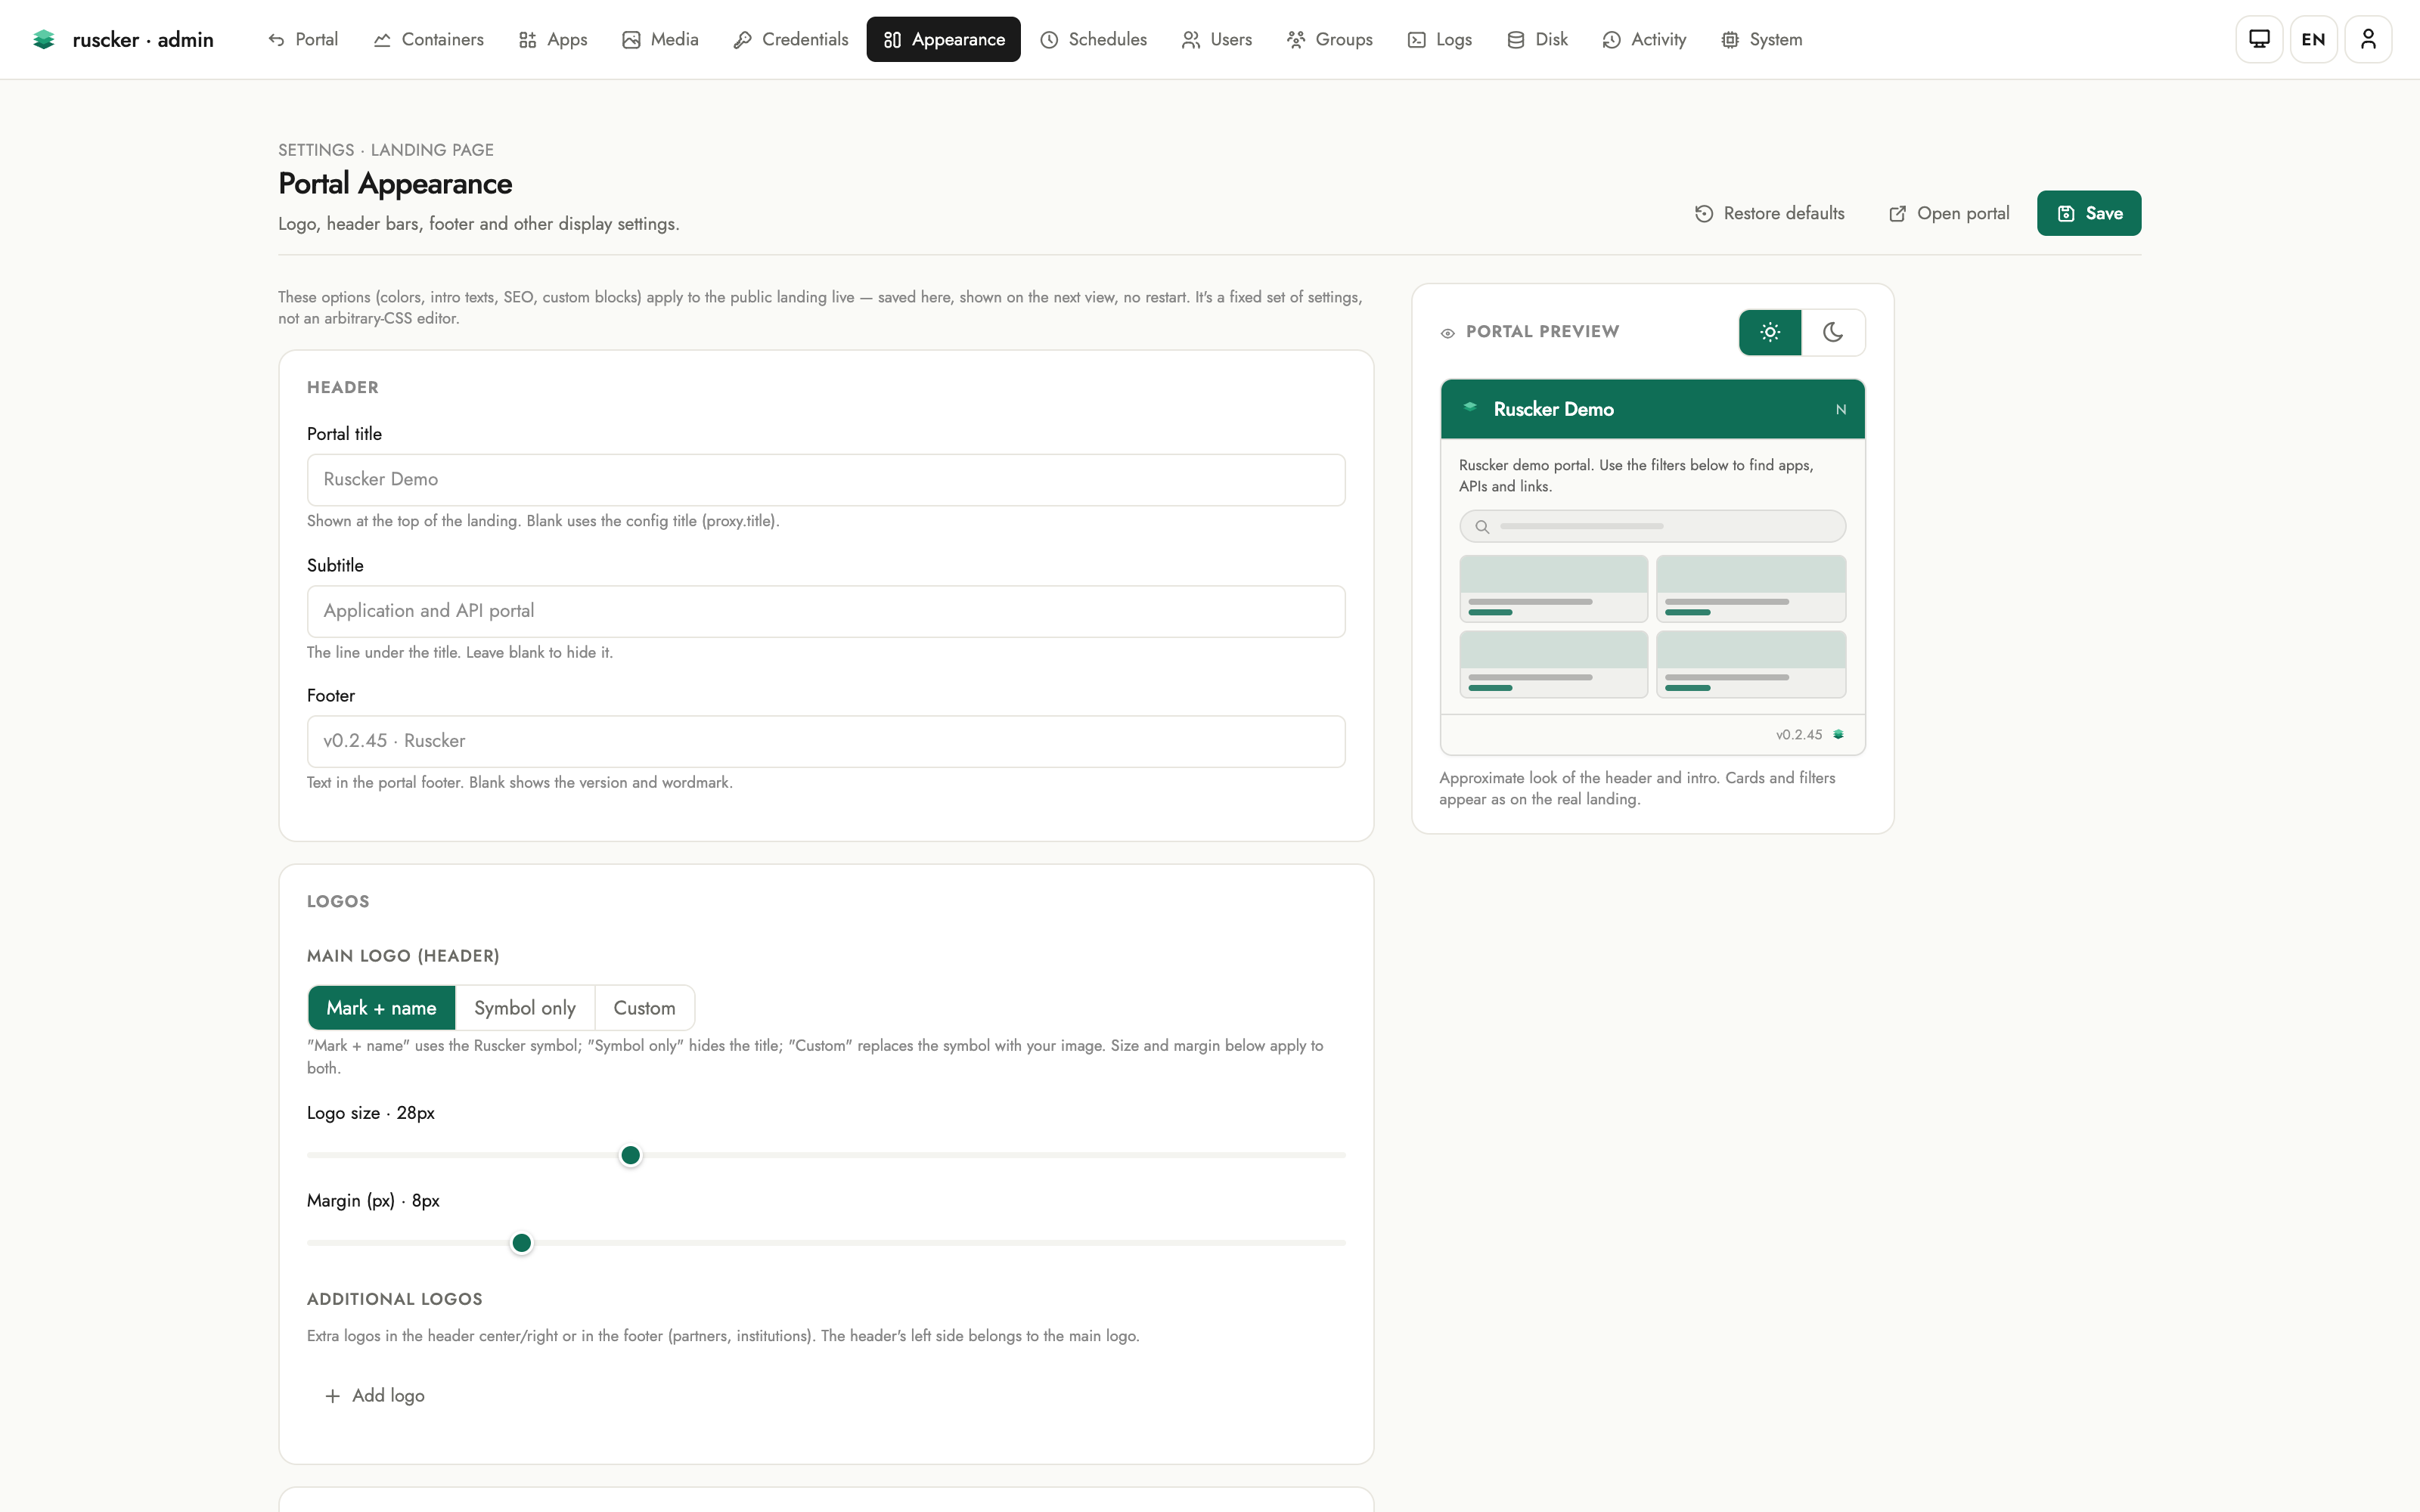Click the Portal Preview eye icon
This screenshot has width=2420, height=1512.
pos(1447,333)
